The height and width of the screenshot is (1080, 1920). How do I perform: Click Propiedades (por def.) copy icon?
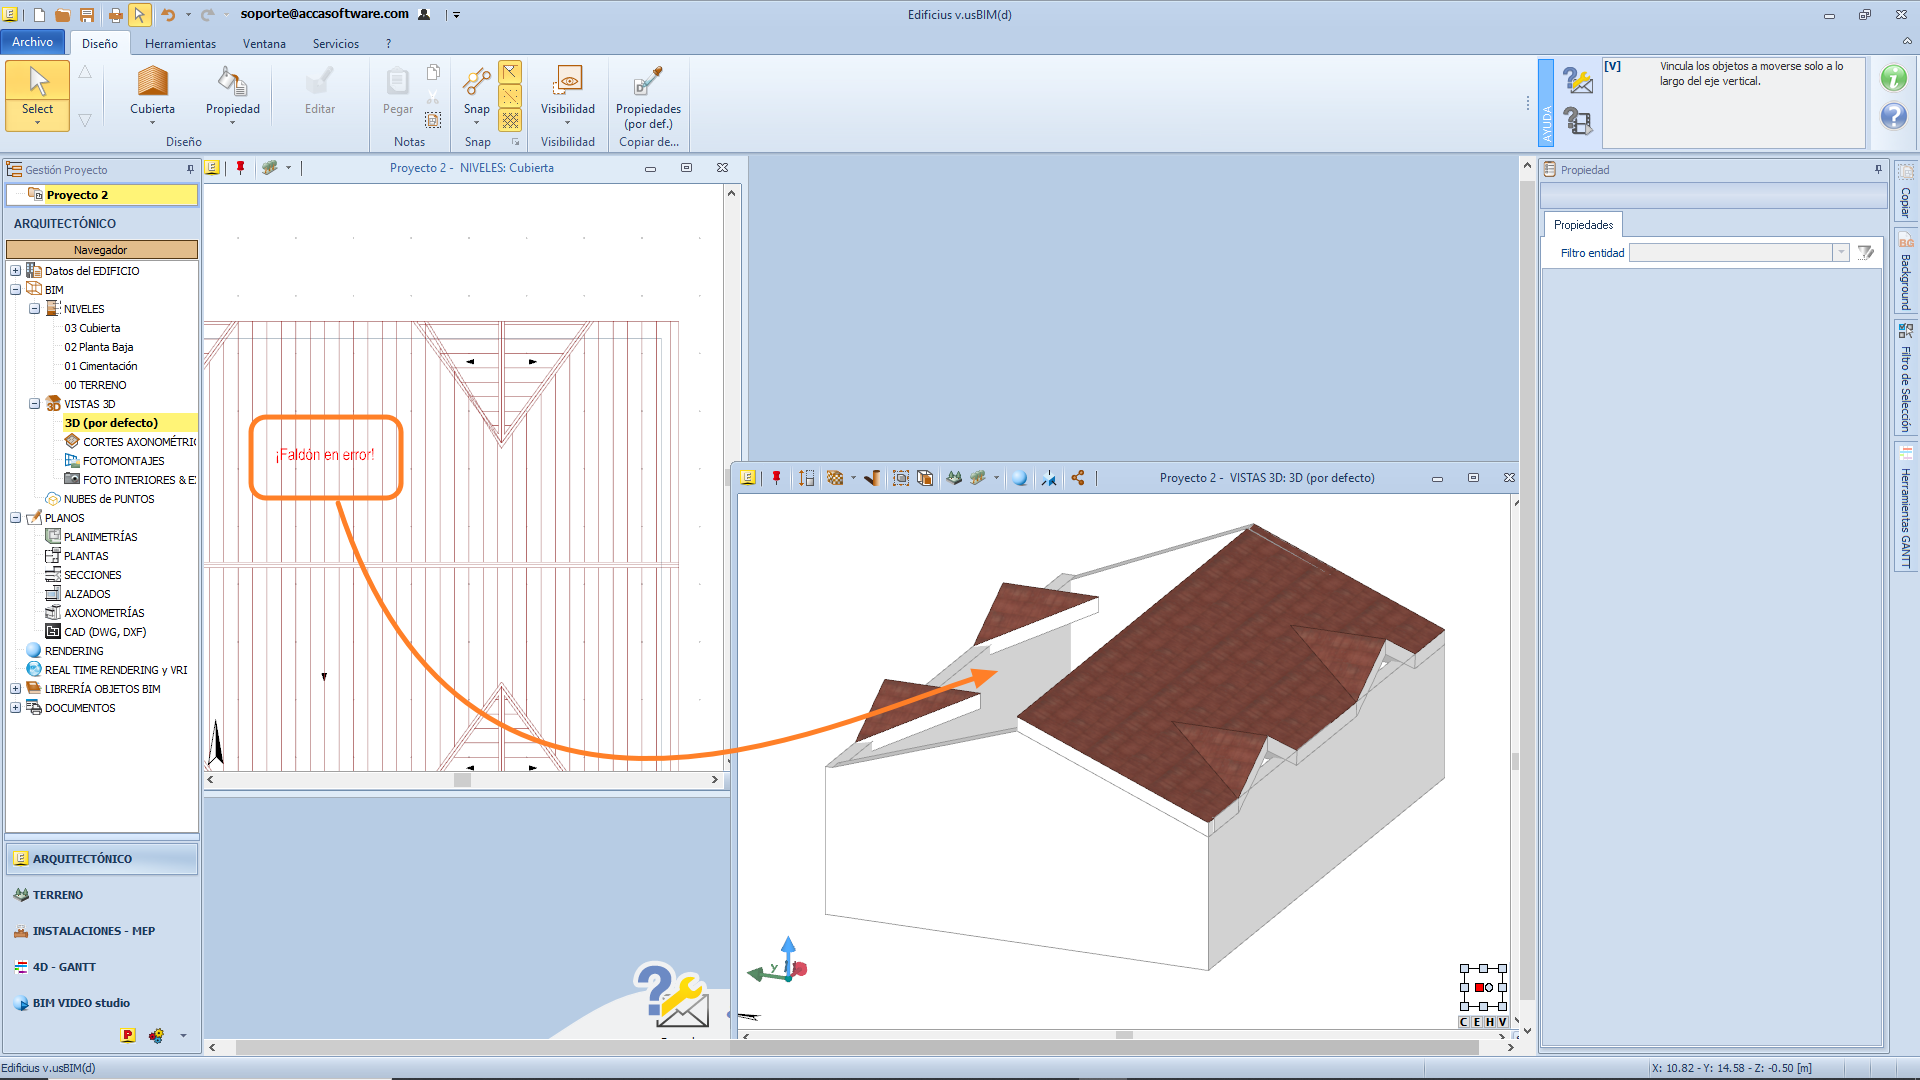pyautogui.click(x=648, y=82)
